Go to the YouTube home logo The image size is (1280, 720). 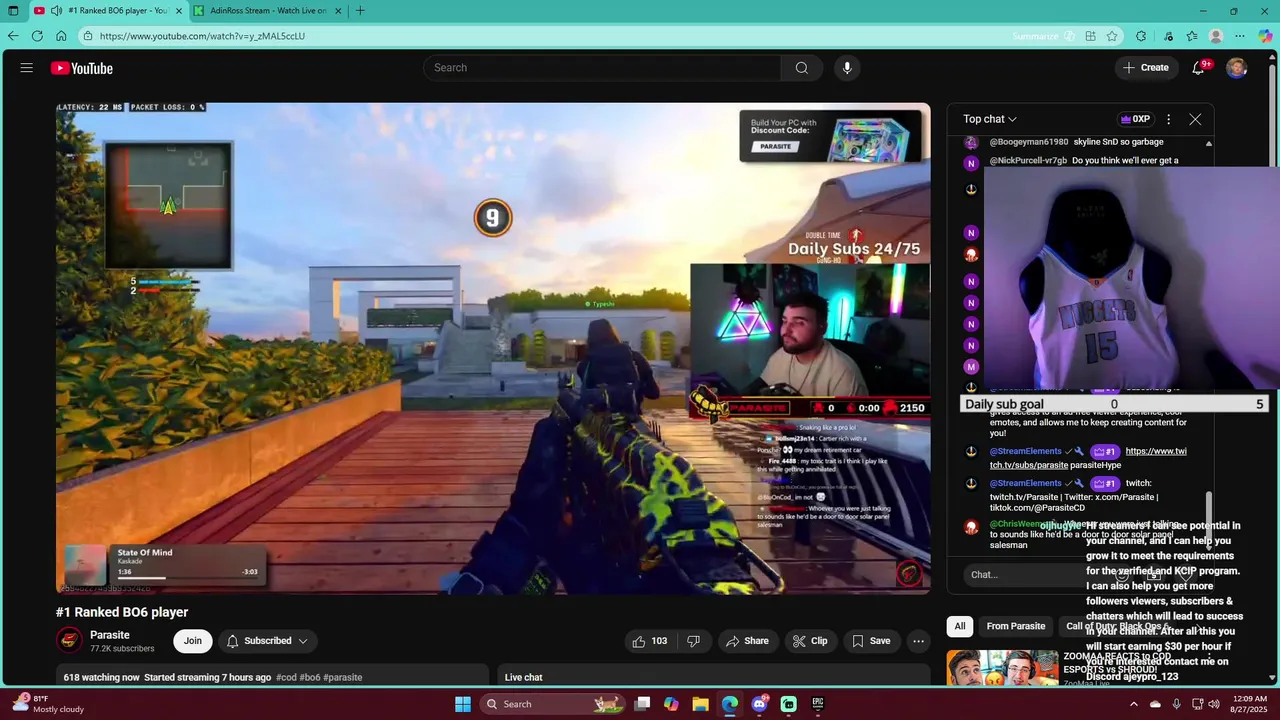pos(82,68)
